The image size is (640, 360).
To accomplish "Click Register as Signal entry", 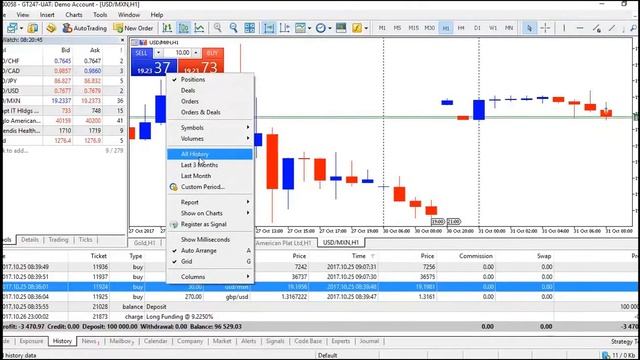I will pos(210,224).
